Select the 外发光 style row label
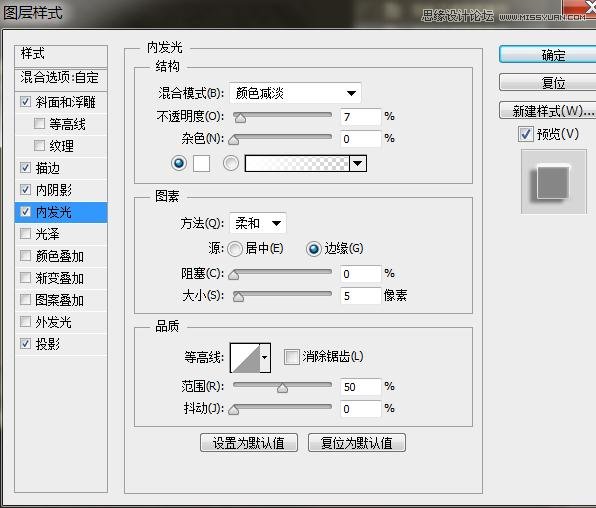Viewport: 596px width, 508px height. coord(54,322)
